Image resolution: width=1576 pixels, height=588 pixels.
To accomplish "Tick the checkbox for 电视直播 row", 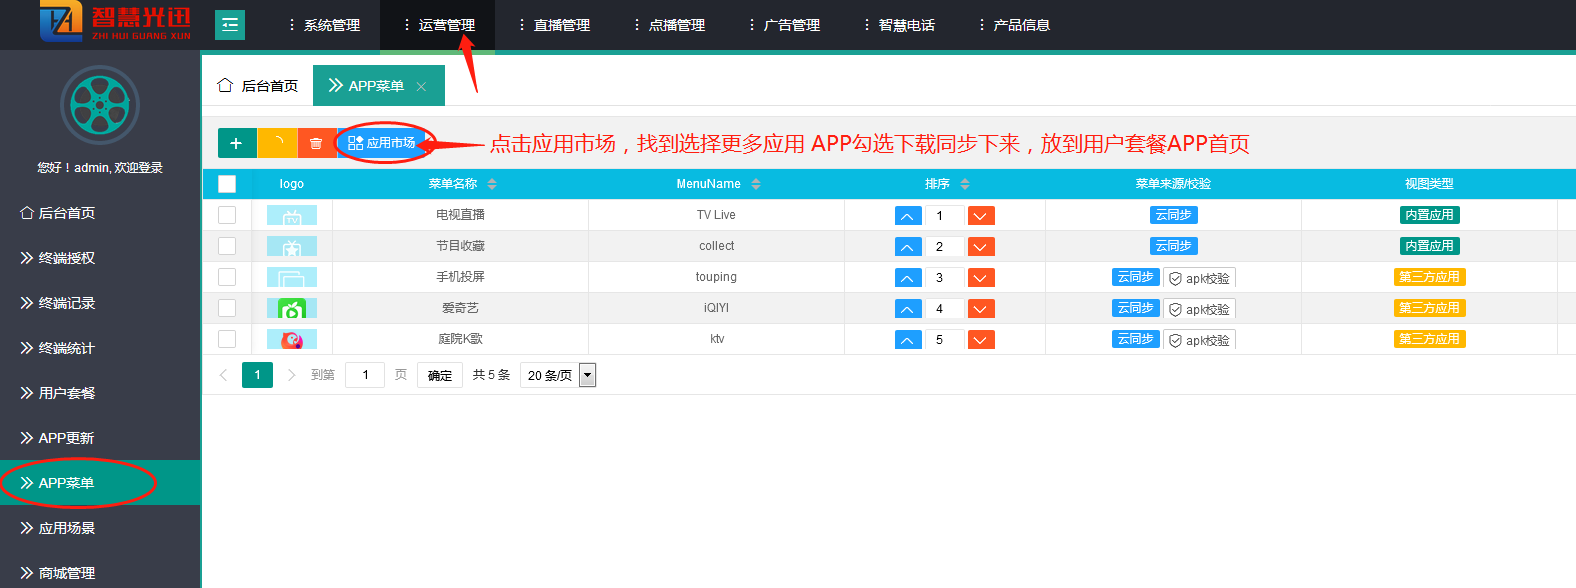I will (x=227, y=215).
